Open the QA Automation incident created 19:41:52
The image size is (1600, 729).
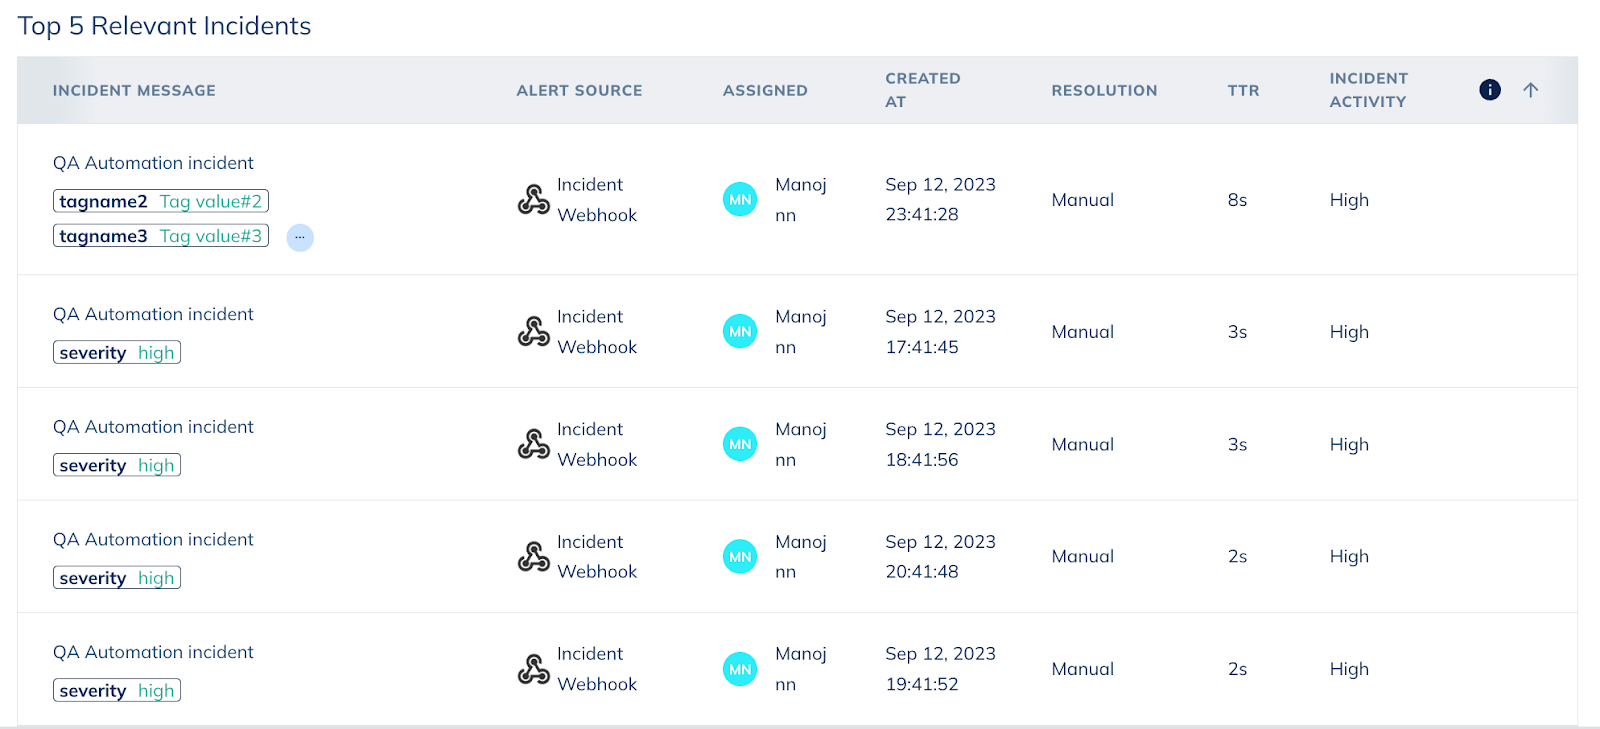(153, 652)
